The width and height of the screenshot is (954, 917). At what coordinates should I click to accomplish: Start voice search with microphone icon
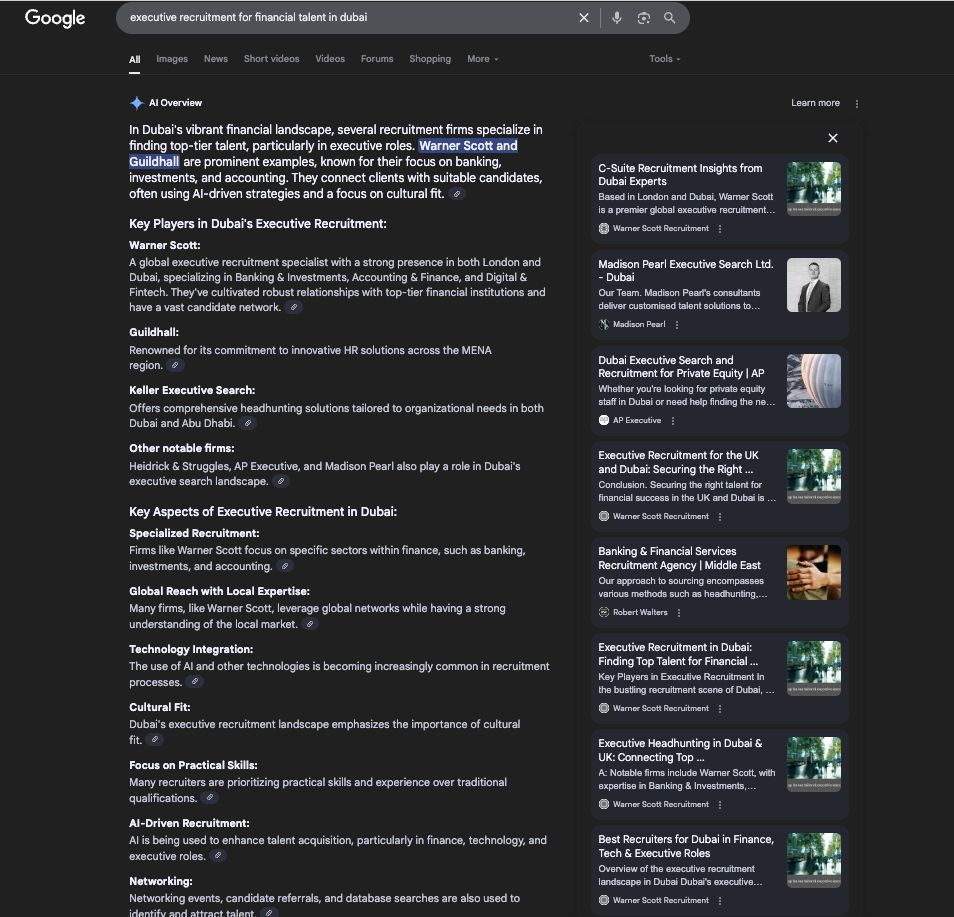(x=616, y=18)
